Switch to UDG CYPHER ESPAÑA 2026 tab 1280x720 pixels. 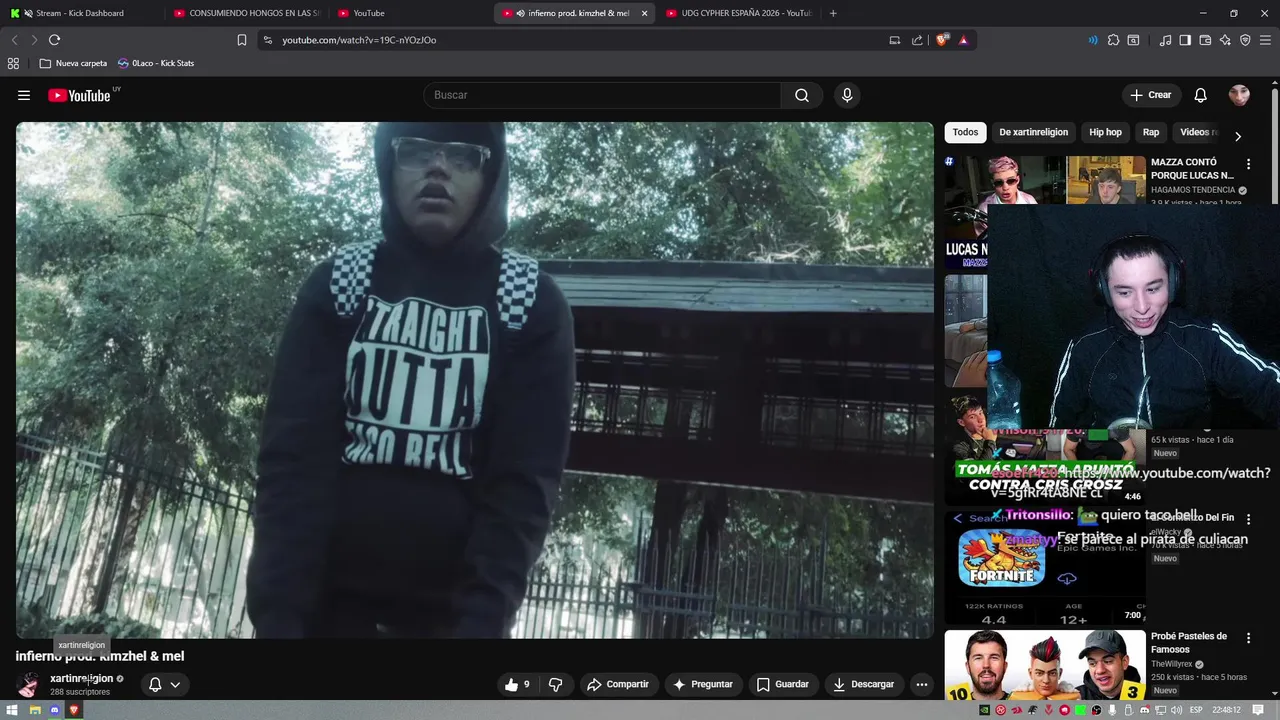(738, 13)
